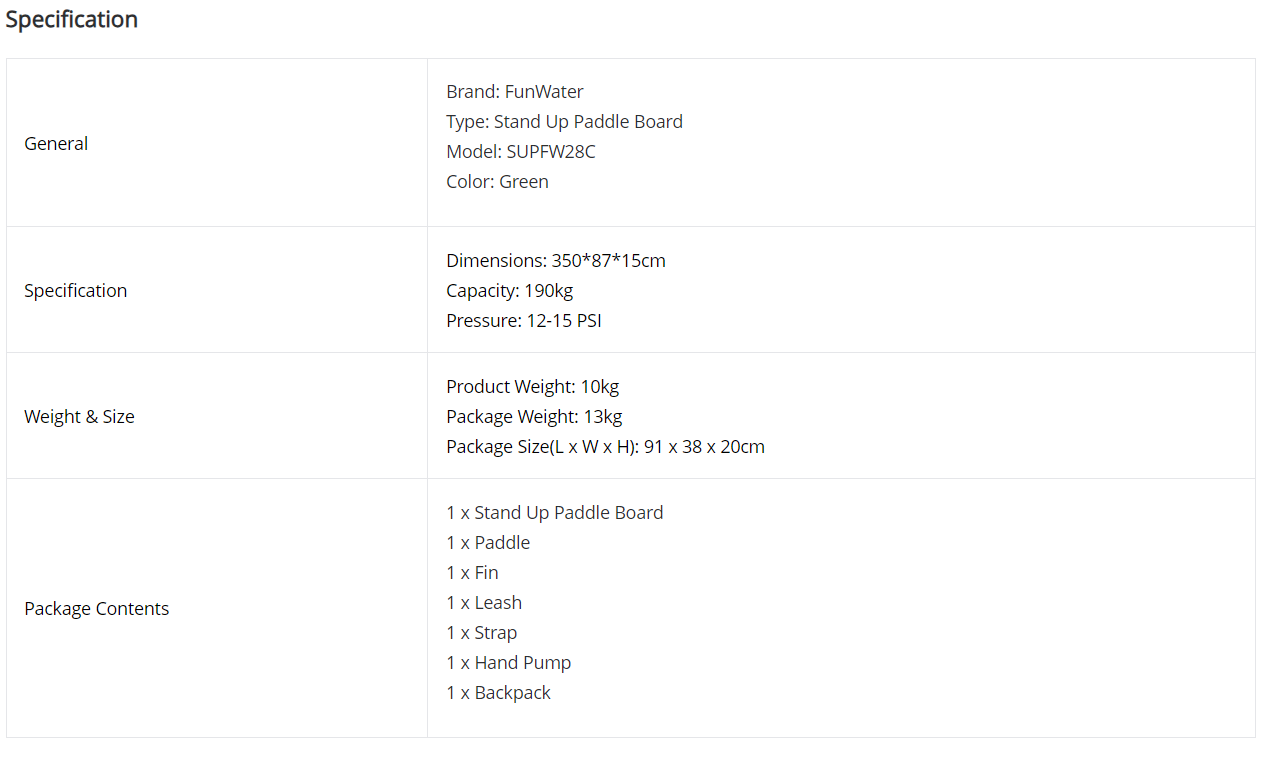This screenshot has width=1268, height=757.
Task: Select the Color: Green line
Action: point(497,181)
